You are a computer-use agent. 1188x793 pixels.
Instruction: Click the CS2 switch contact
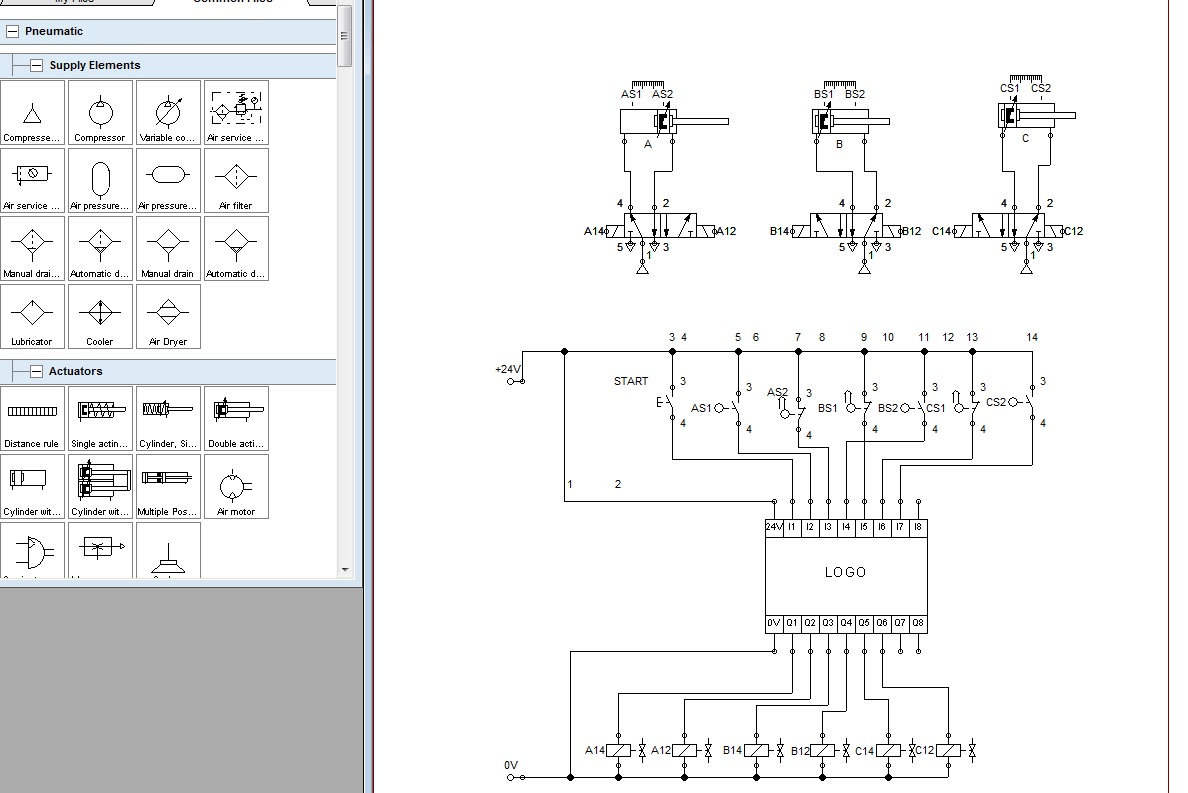[x=1023, y=402]
